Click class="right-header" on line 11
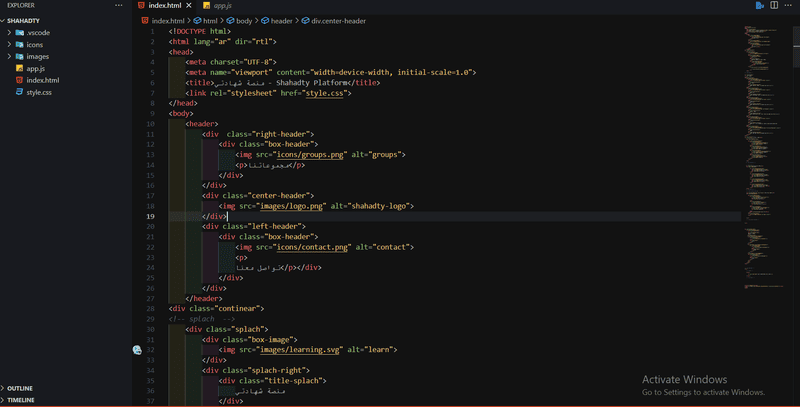This screenshot has height=407, width=800. point(268,134)
